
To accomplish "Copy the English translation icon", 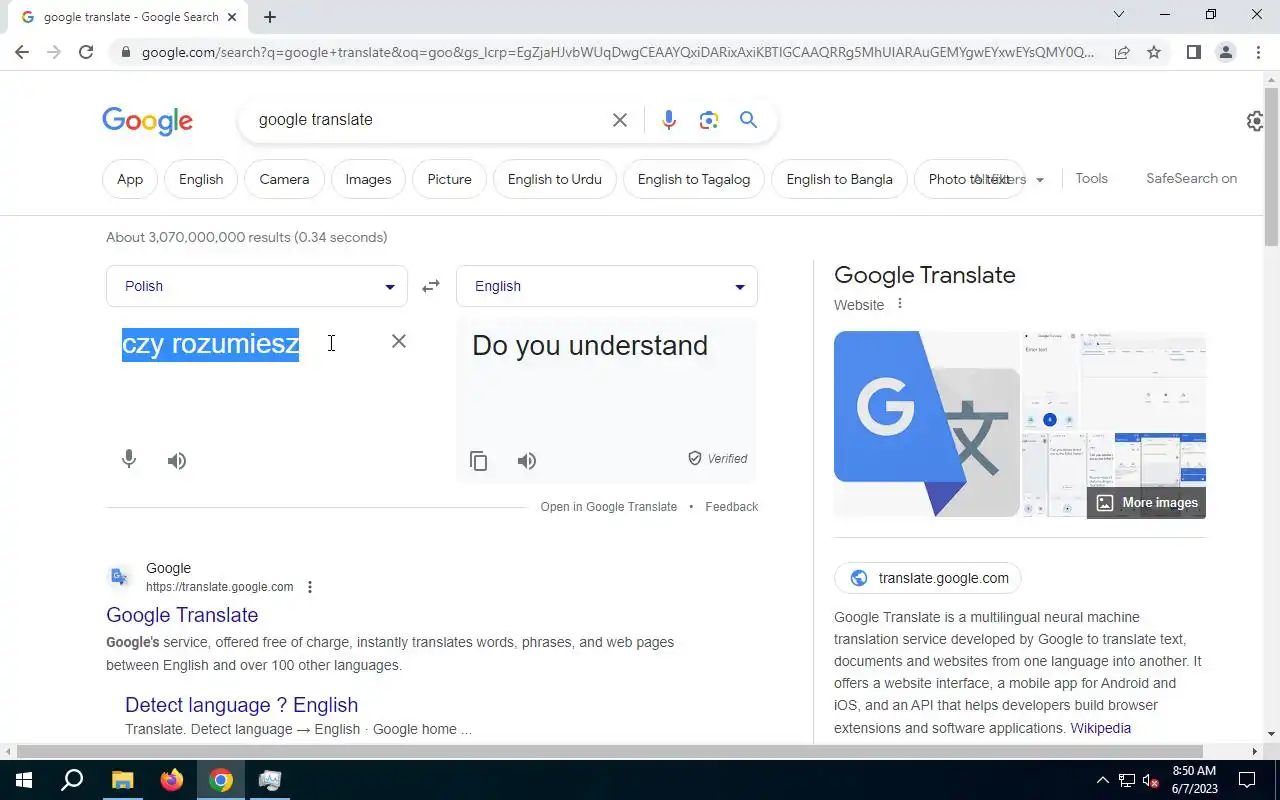I will click(x=479, y=461).
